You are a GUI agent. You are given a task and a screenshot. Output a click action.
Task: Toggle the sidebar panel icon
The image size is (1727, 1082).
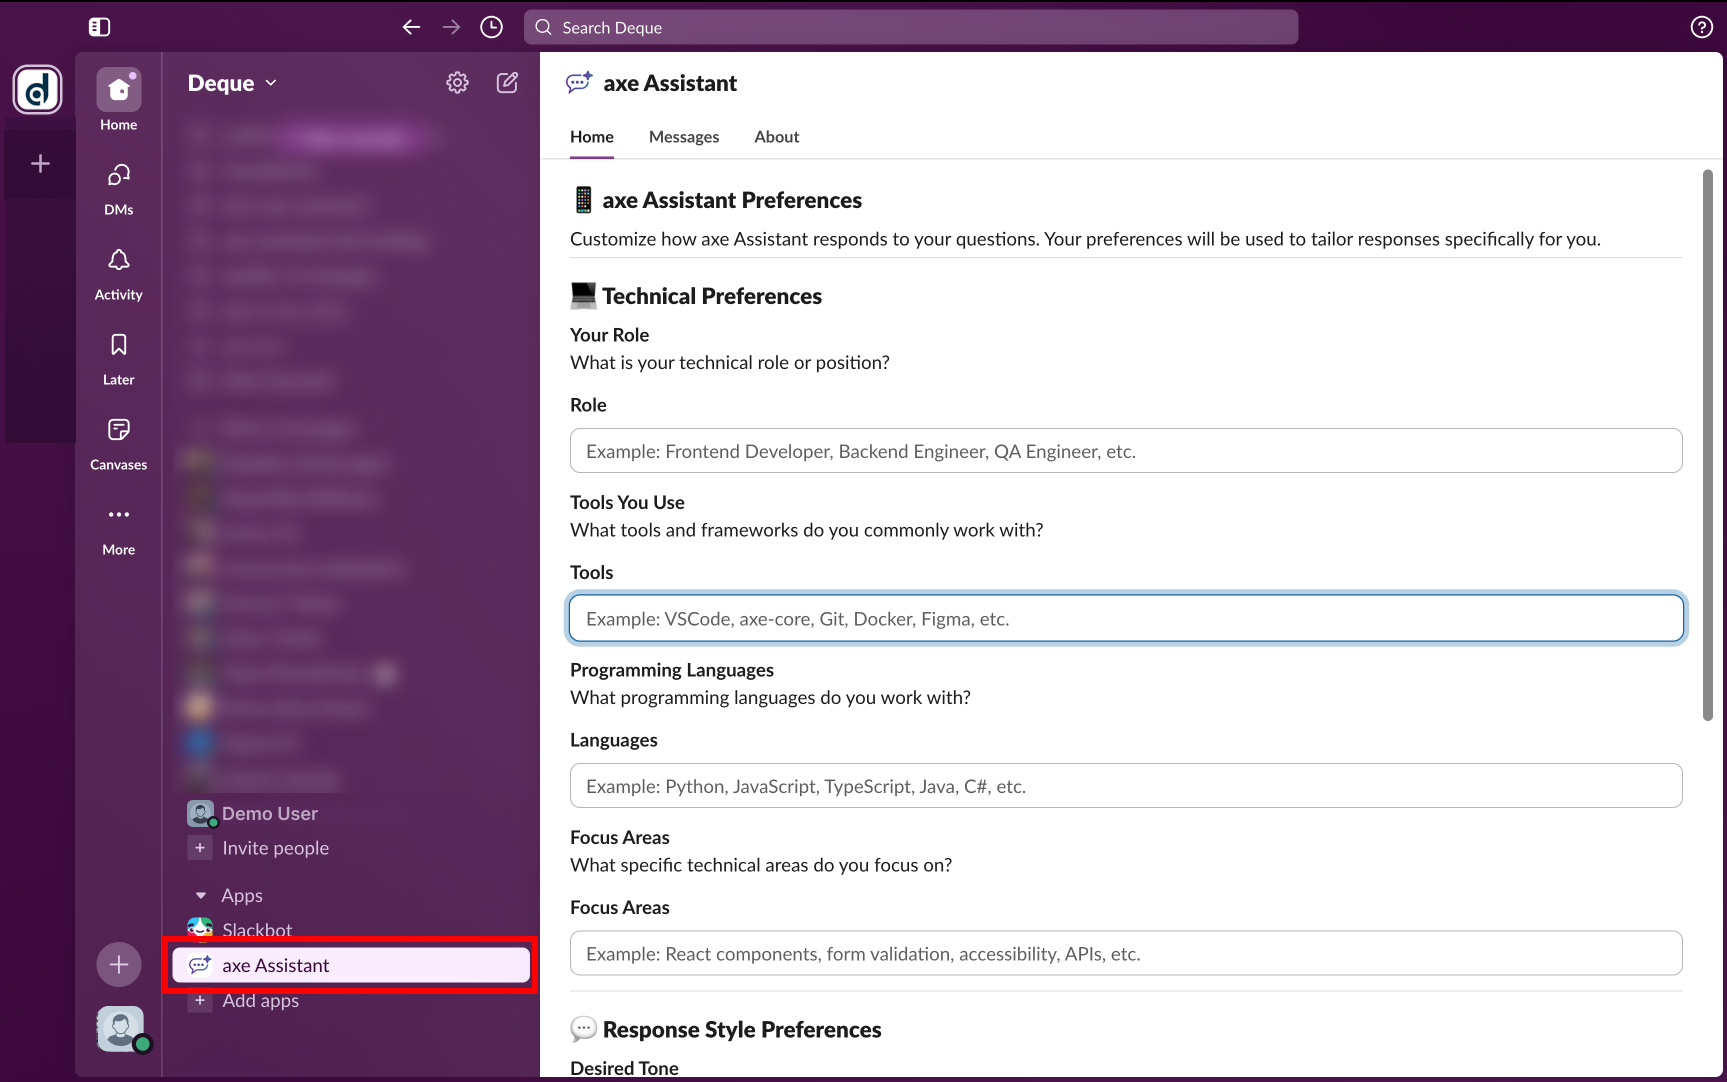click(99, 27)
